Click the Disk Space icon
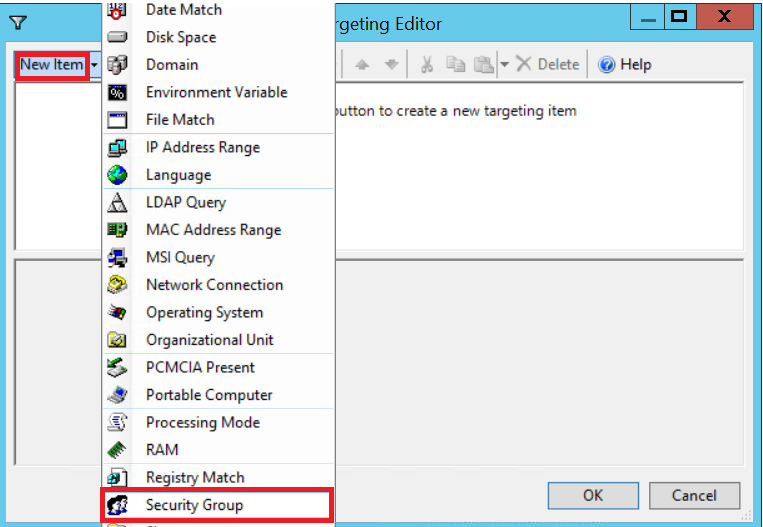763x527 pixels. [117, 37]
